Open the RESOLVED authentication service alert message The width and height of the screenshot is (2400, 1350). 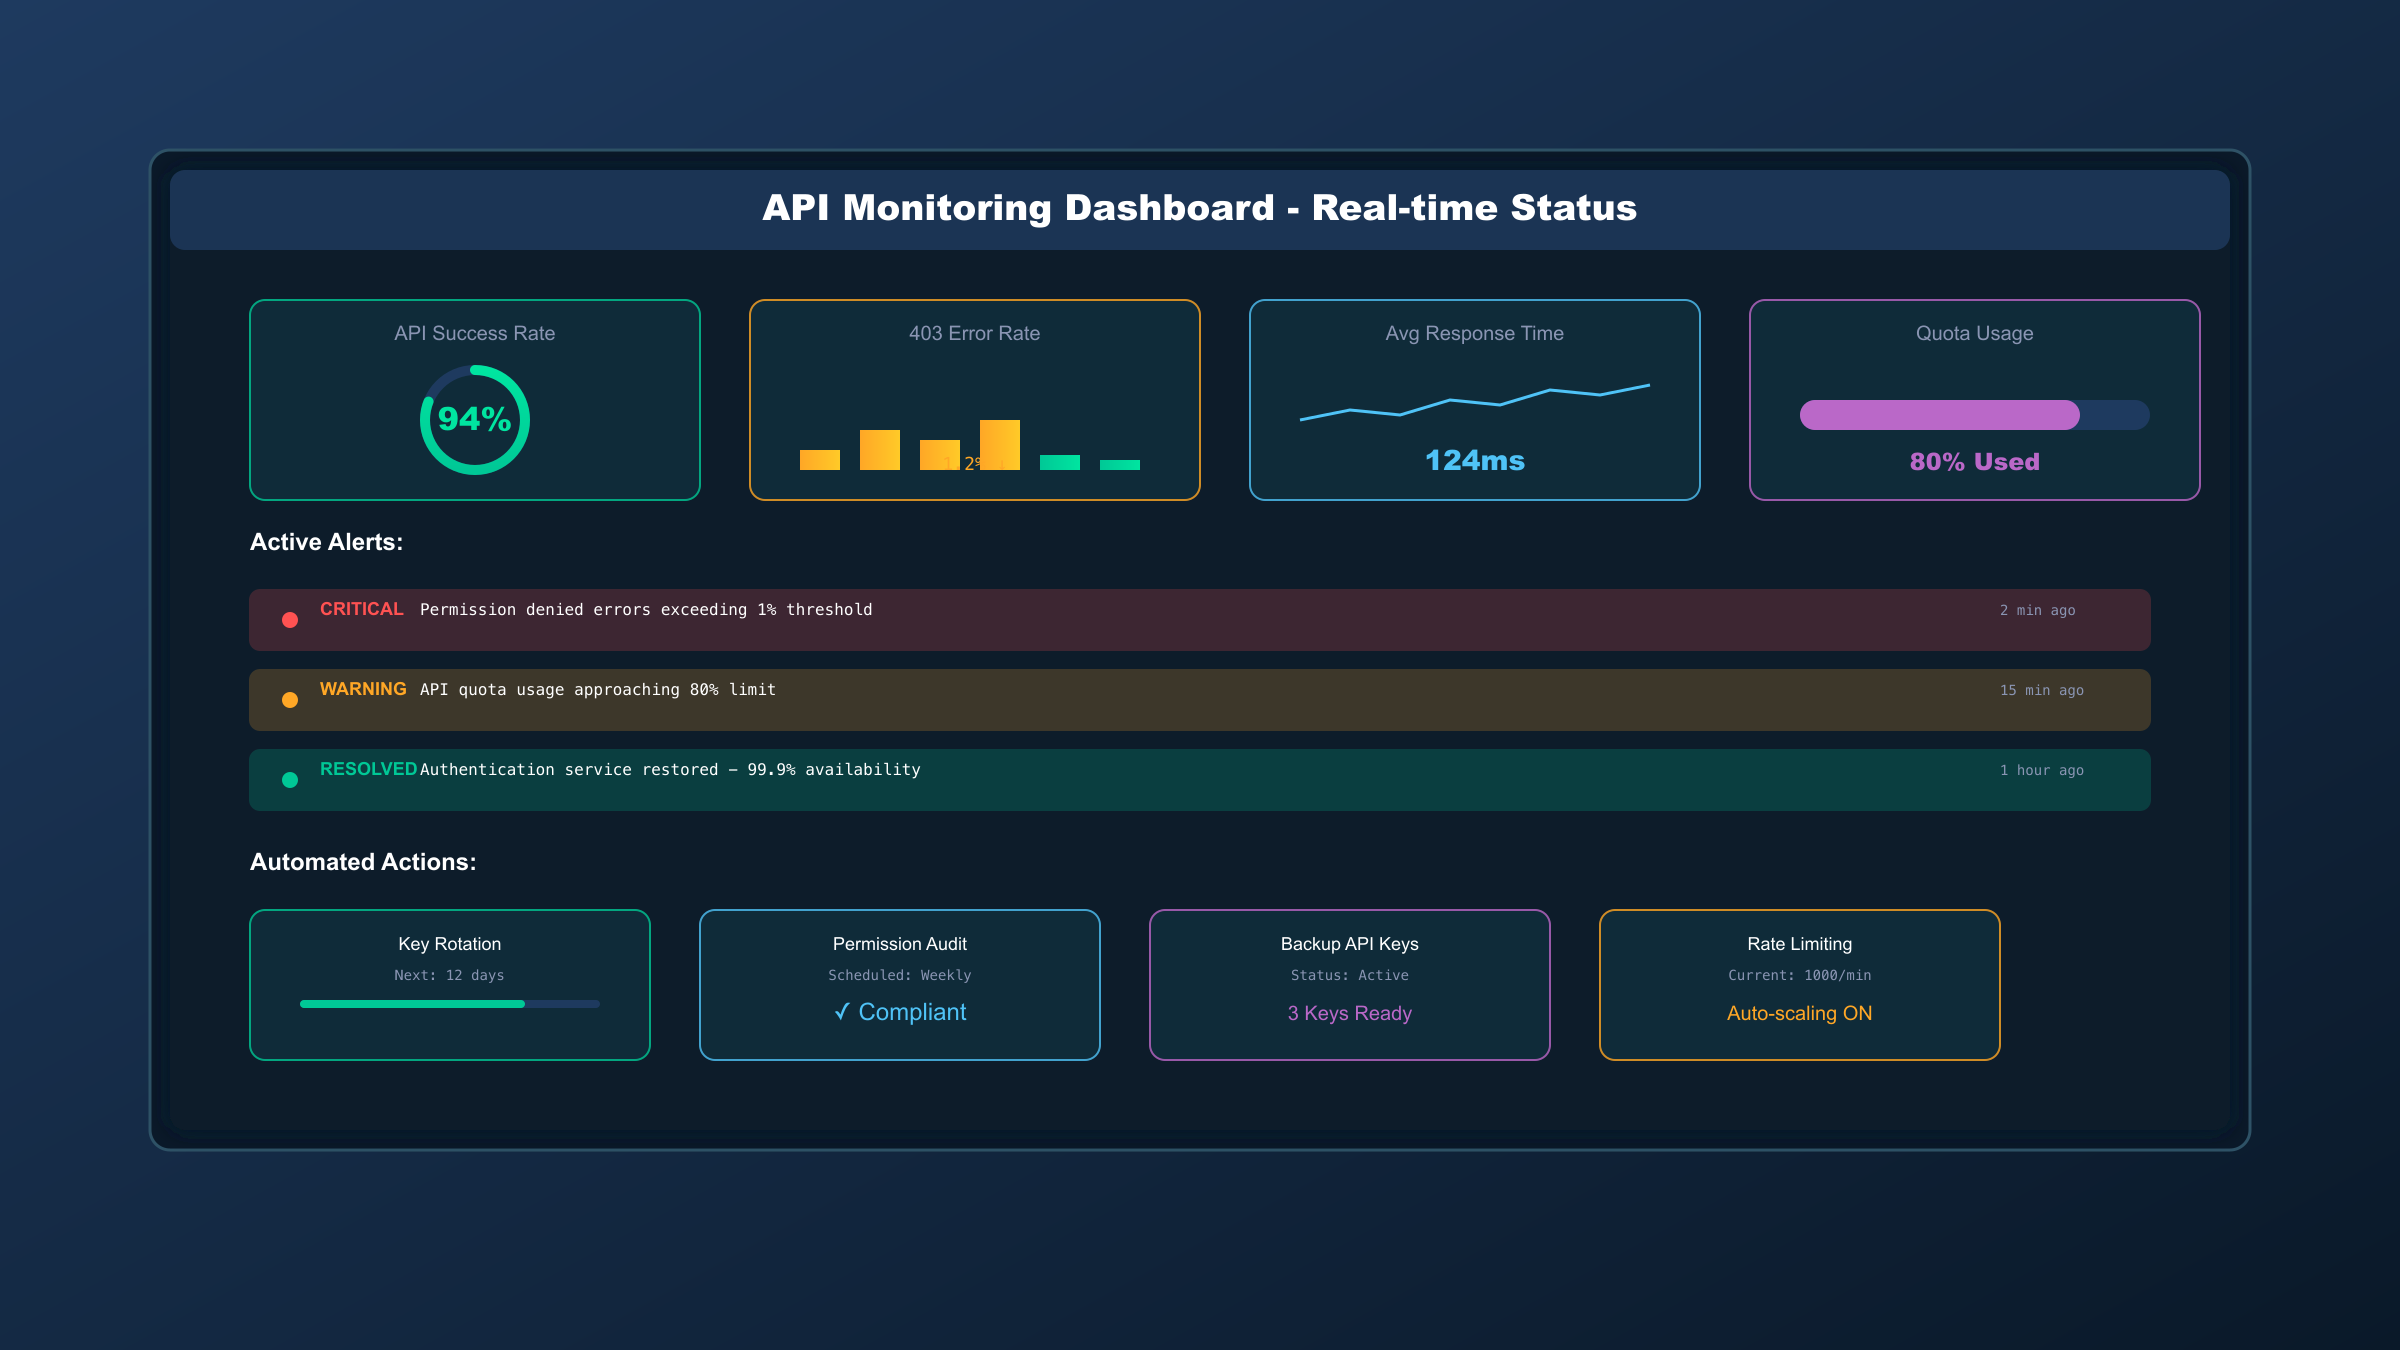coord(670,770)
